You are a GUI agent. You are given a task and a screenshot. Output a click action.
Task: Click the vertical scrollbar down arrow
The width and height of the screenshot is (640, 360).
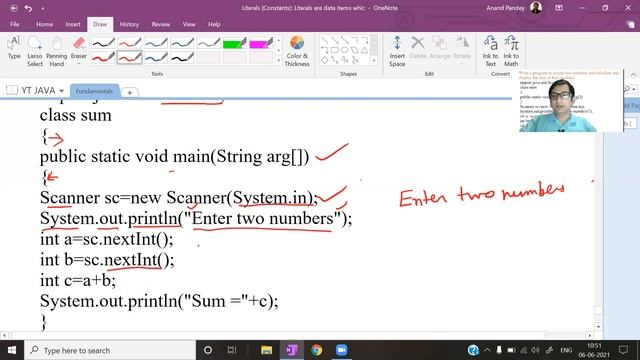(598, 327)
